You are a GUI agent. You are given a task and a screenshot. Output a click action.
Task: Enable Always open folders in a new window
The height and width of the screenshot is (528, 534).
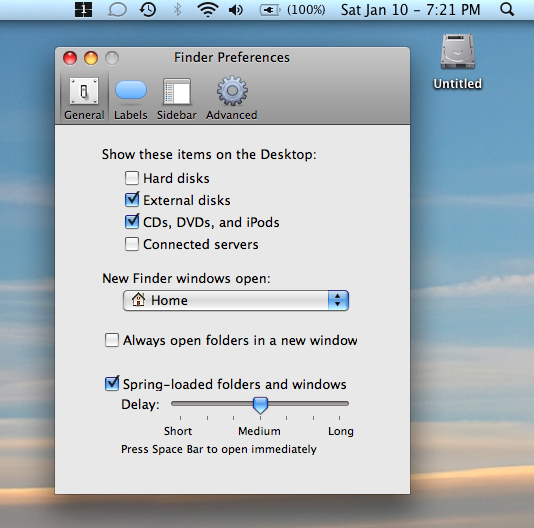click(112, 340)
